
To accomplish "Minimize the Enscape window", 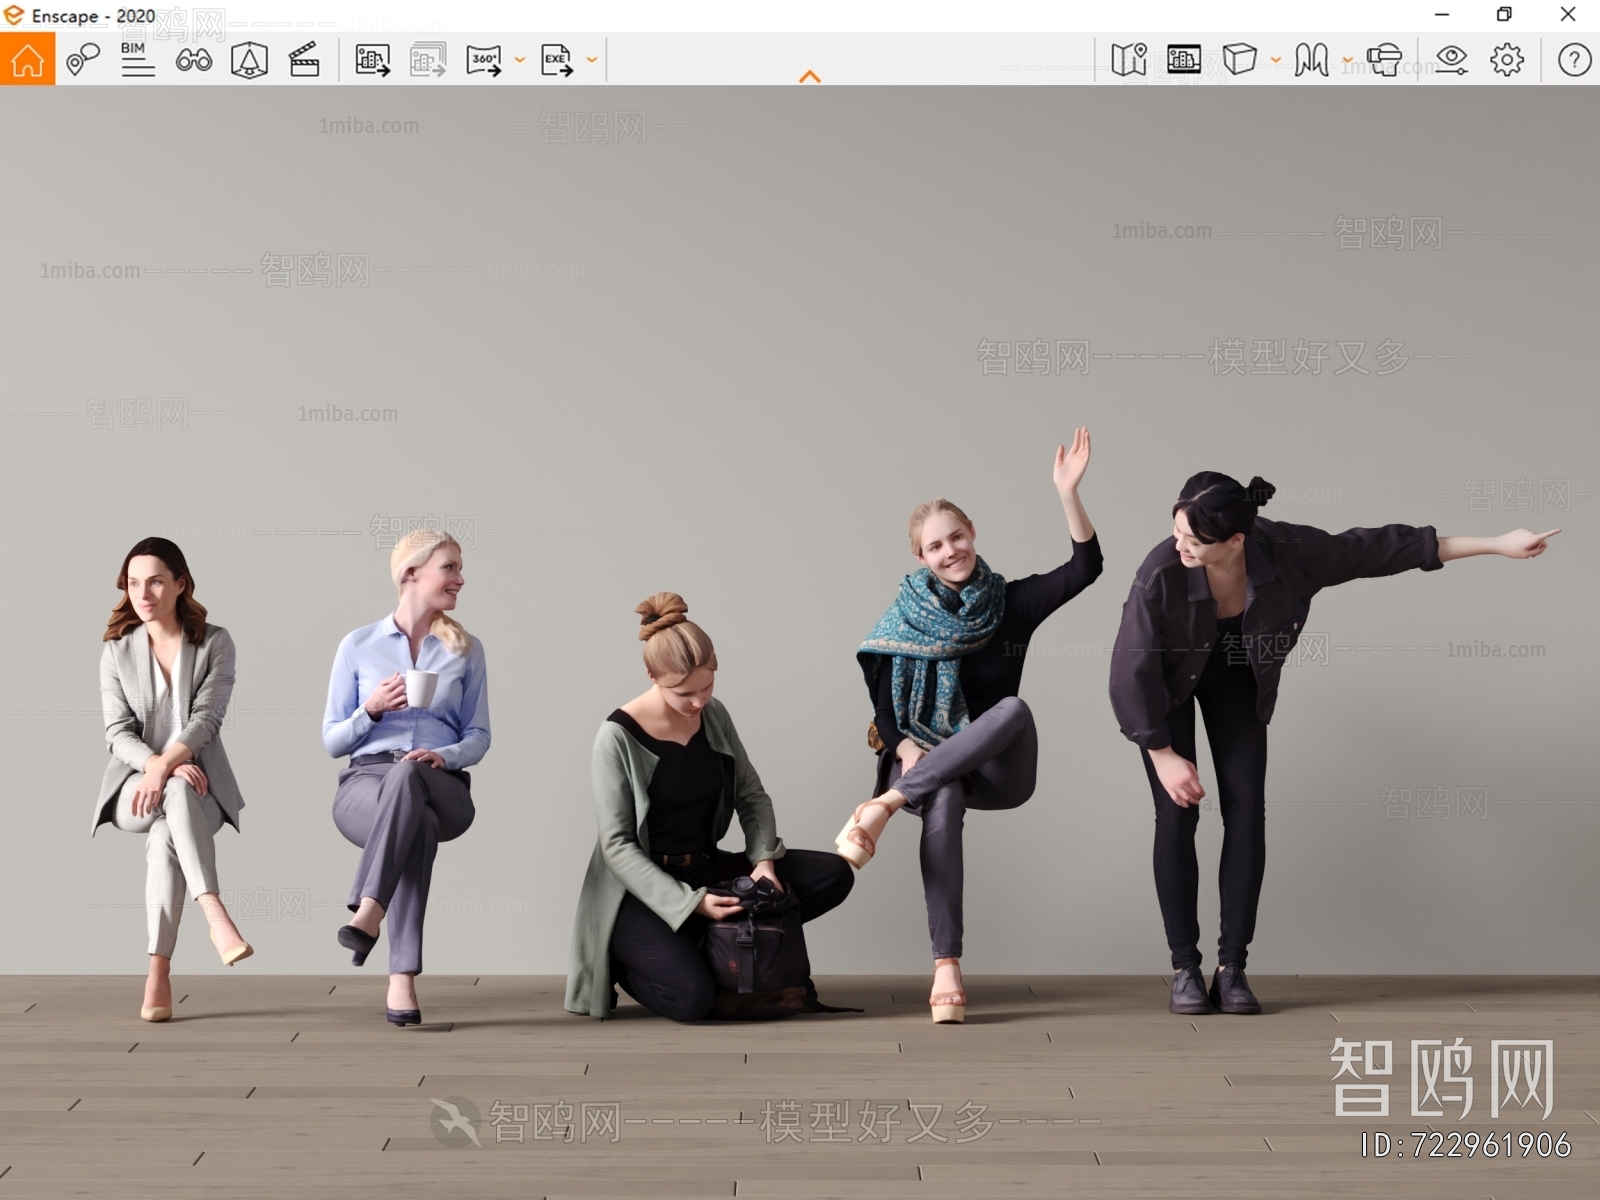I will tap(1442, 14).
